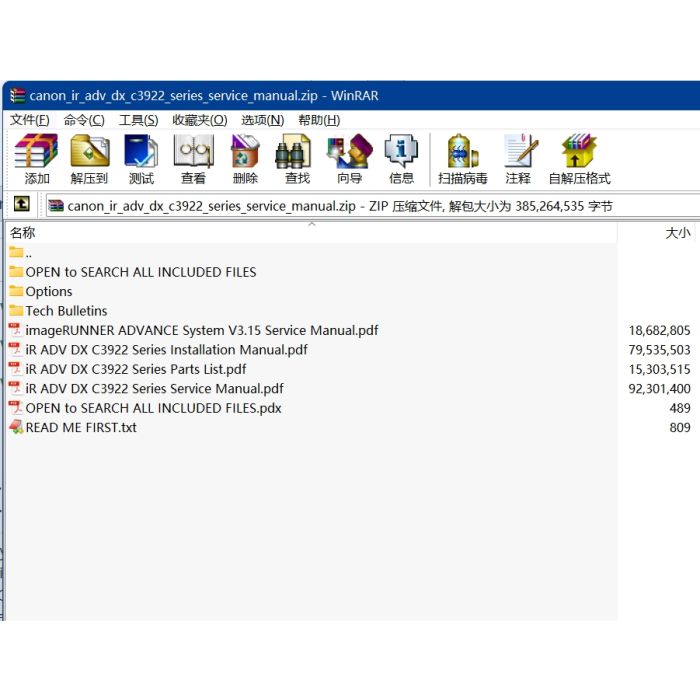The image size is (700, 700).
Task: Open the Help (帮助) menu
Action: 319,120
